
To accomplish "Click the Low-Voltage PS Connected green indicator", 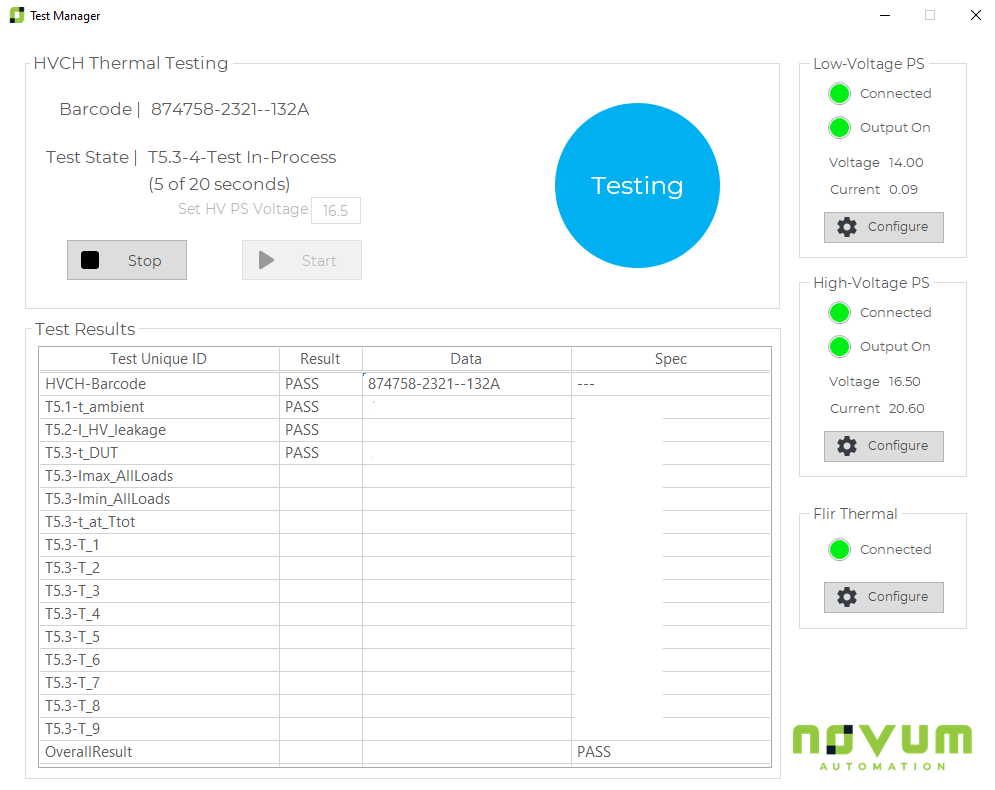I will point(840,94).
